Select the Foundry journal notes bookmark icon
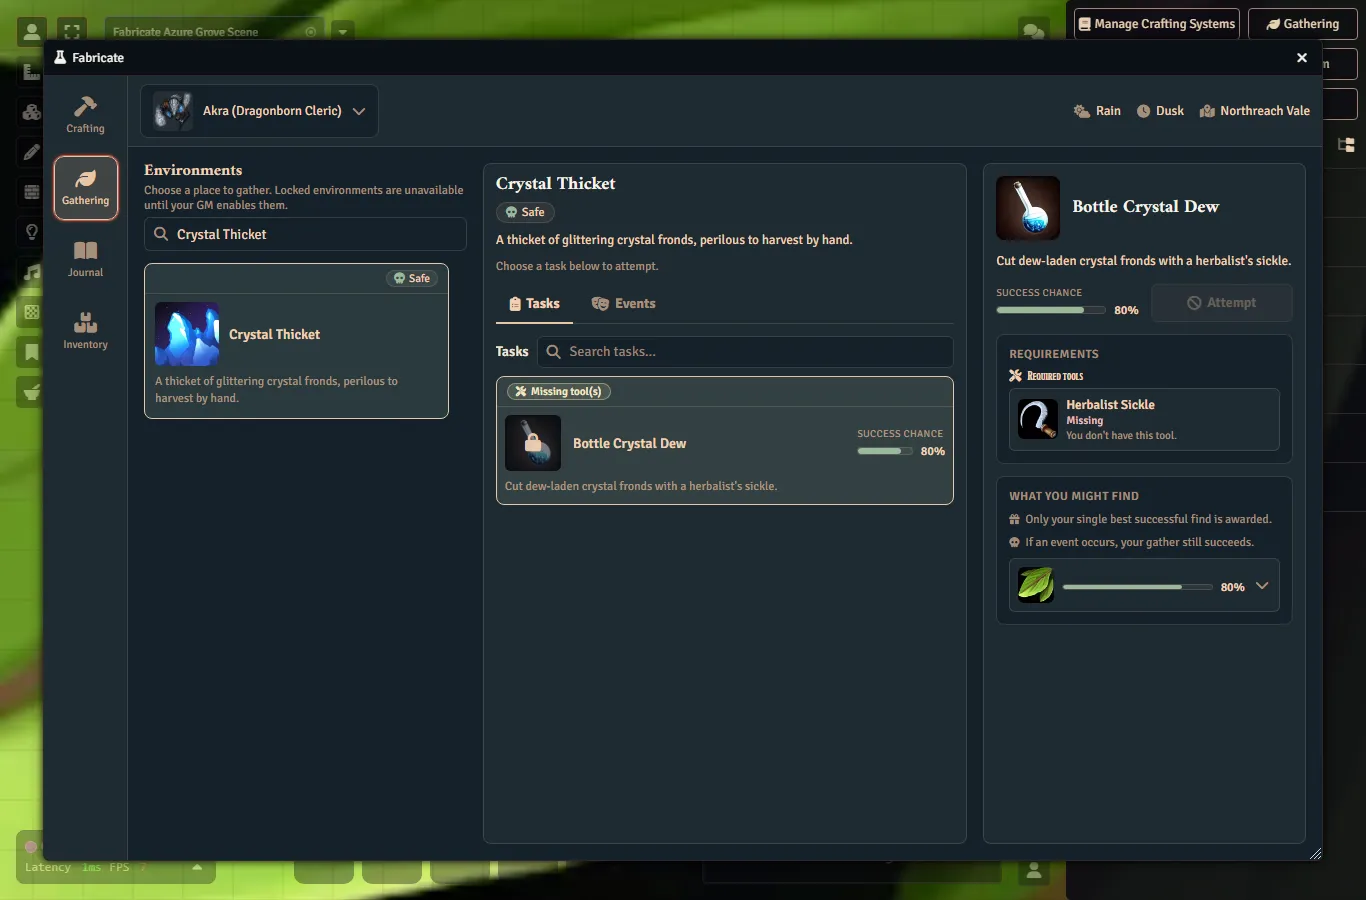This screenshot has width=1366, height=900. tap(31, 352)
